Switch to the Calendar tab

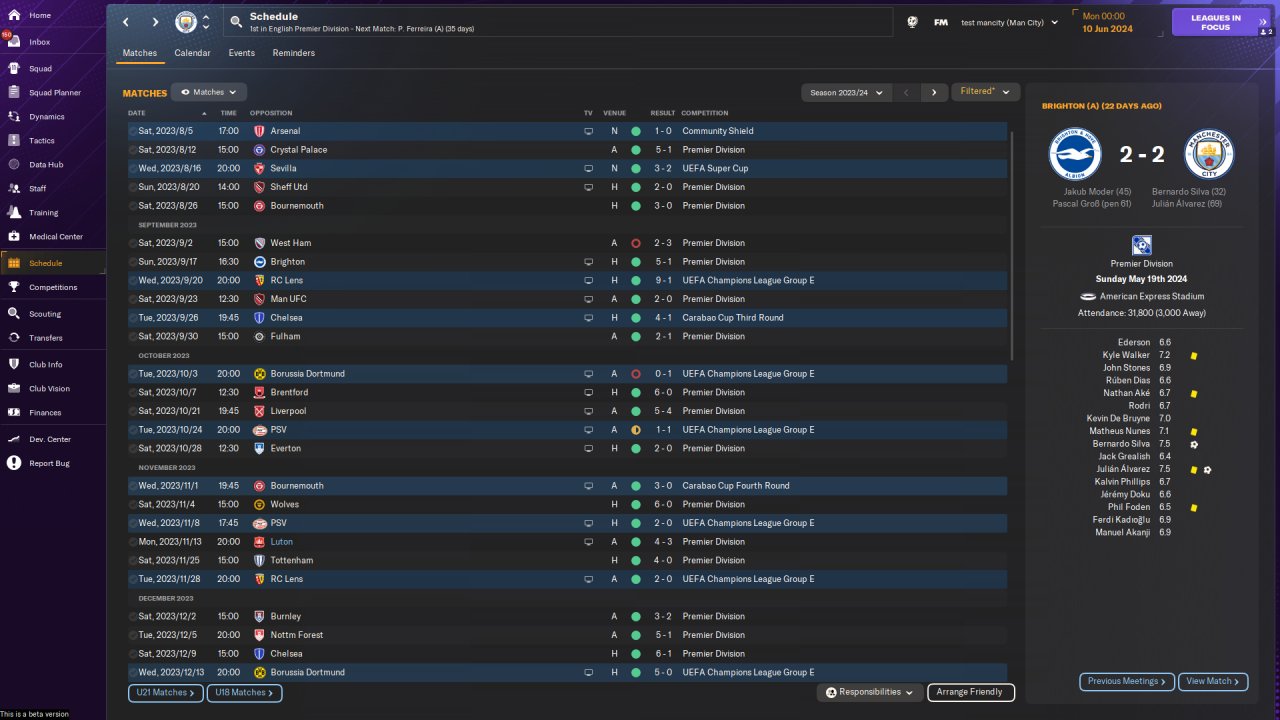point(192,53)
